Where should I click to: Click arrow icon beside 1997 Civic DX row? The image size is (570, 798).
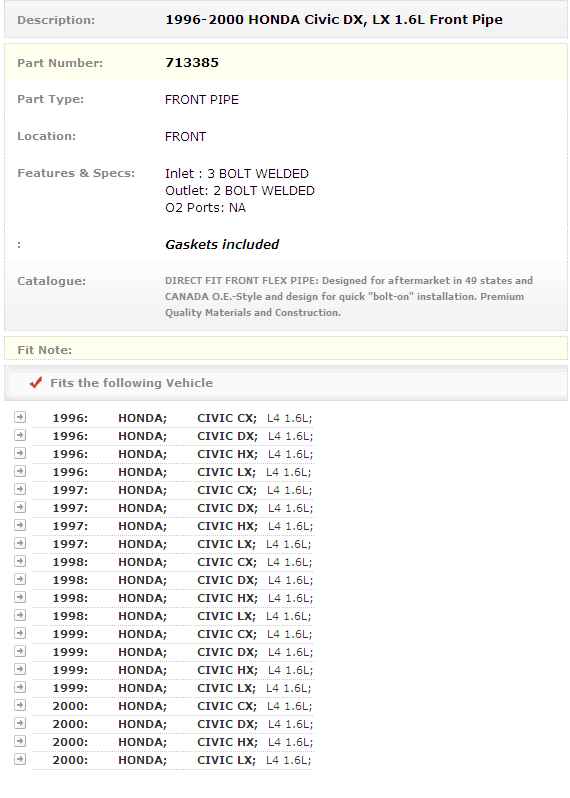[20, 507]
